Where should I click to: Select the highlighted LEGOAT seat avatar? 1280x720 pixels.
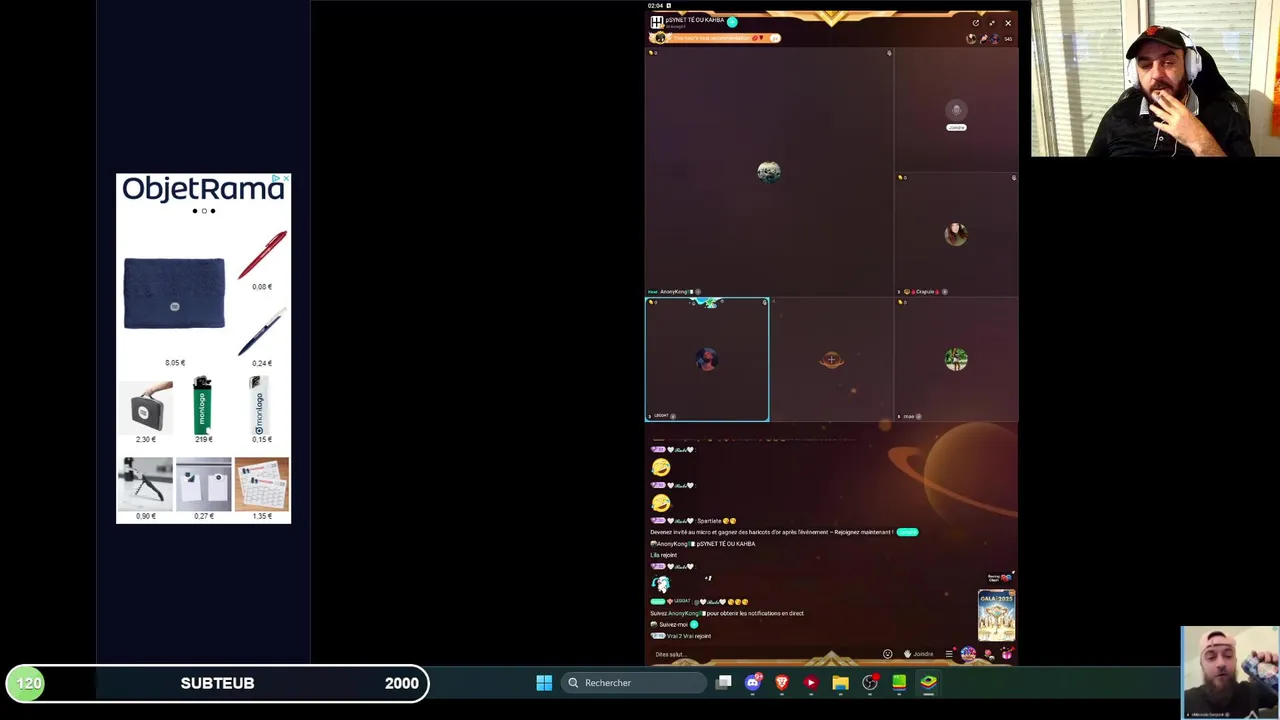click(x=707, y=360)
